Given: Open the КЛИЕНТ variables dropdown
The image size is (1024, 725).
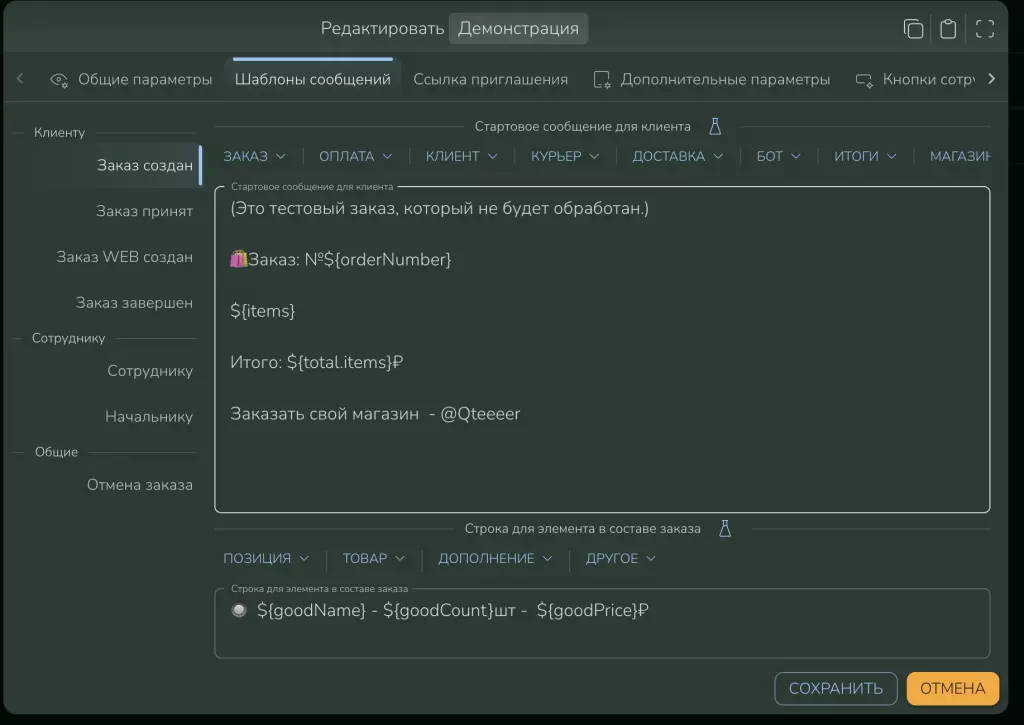Looking at the screenshot, I should (461, 156).
